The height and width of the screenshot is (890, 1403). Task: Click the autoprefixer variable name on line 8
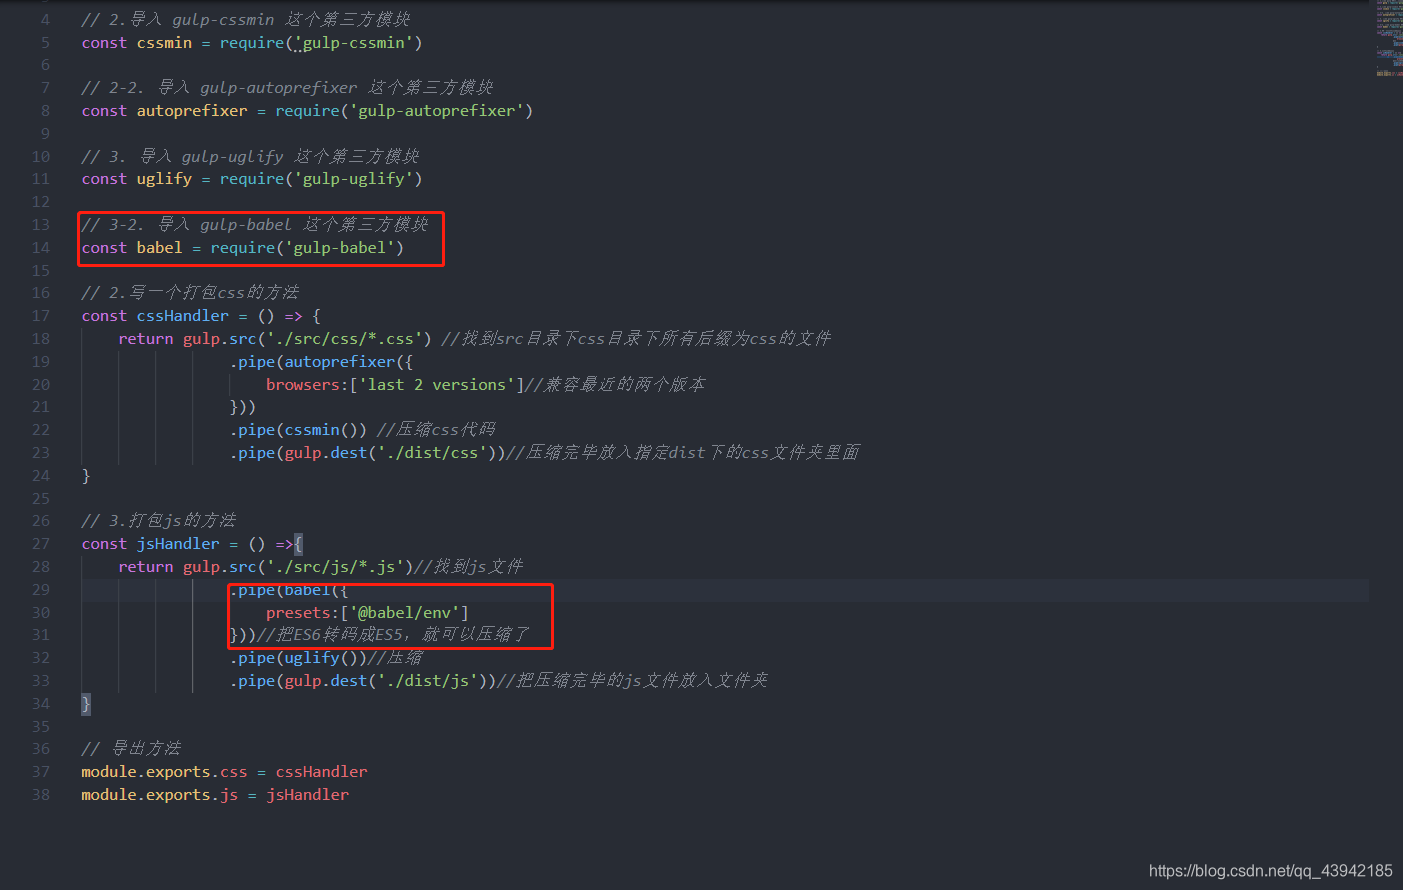coord(192,111)
